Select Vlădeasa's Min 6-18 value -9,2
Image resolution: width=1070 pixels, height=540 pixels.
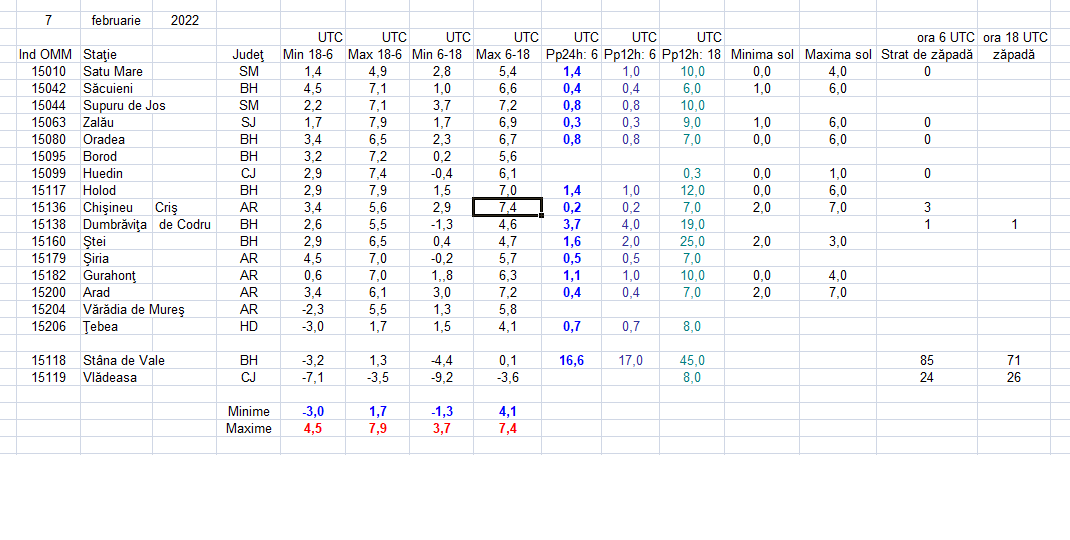(442, 378)
